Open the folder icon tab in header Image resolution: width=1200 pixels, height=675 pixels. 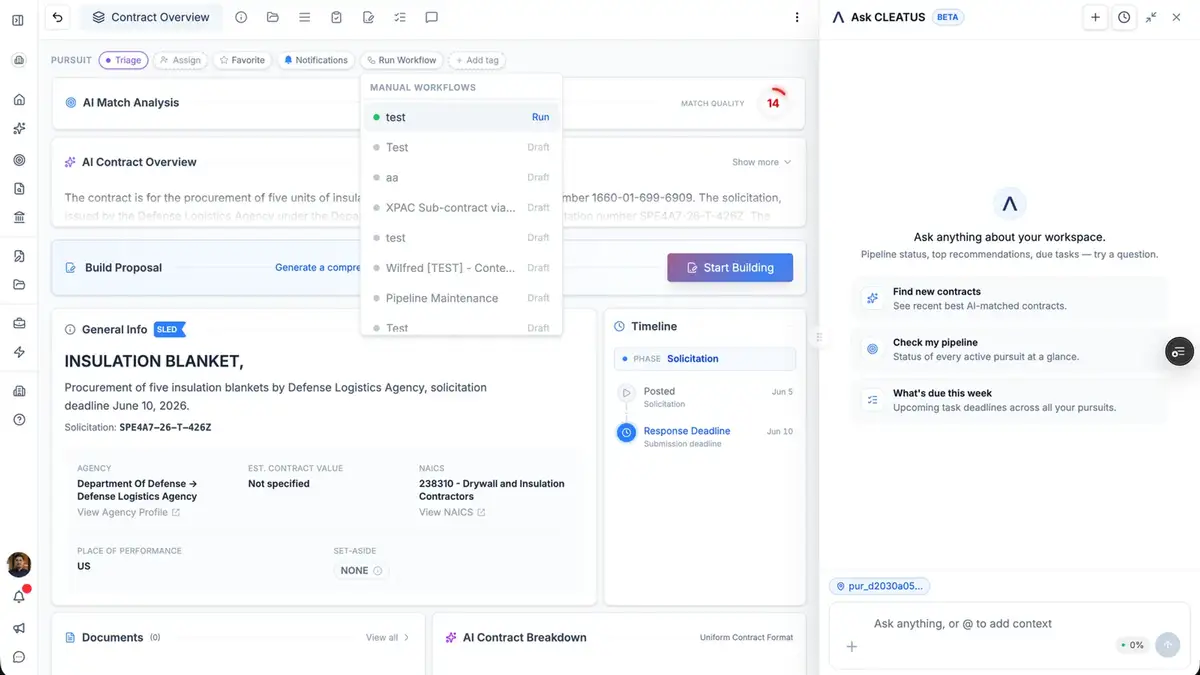point(273,17)
